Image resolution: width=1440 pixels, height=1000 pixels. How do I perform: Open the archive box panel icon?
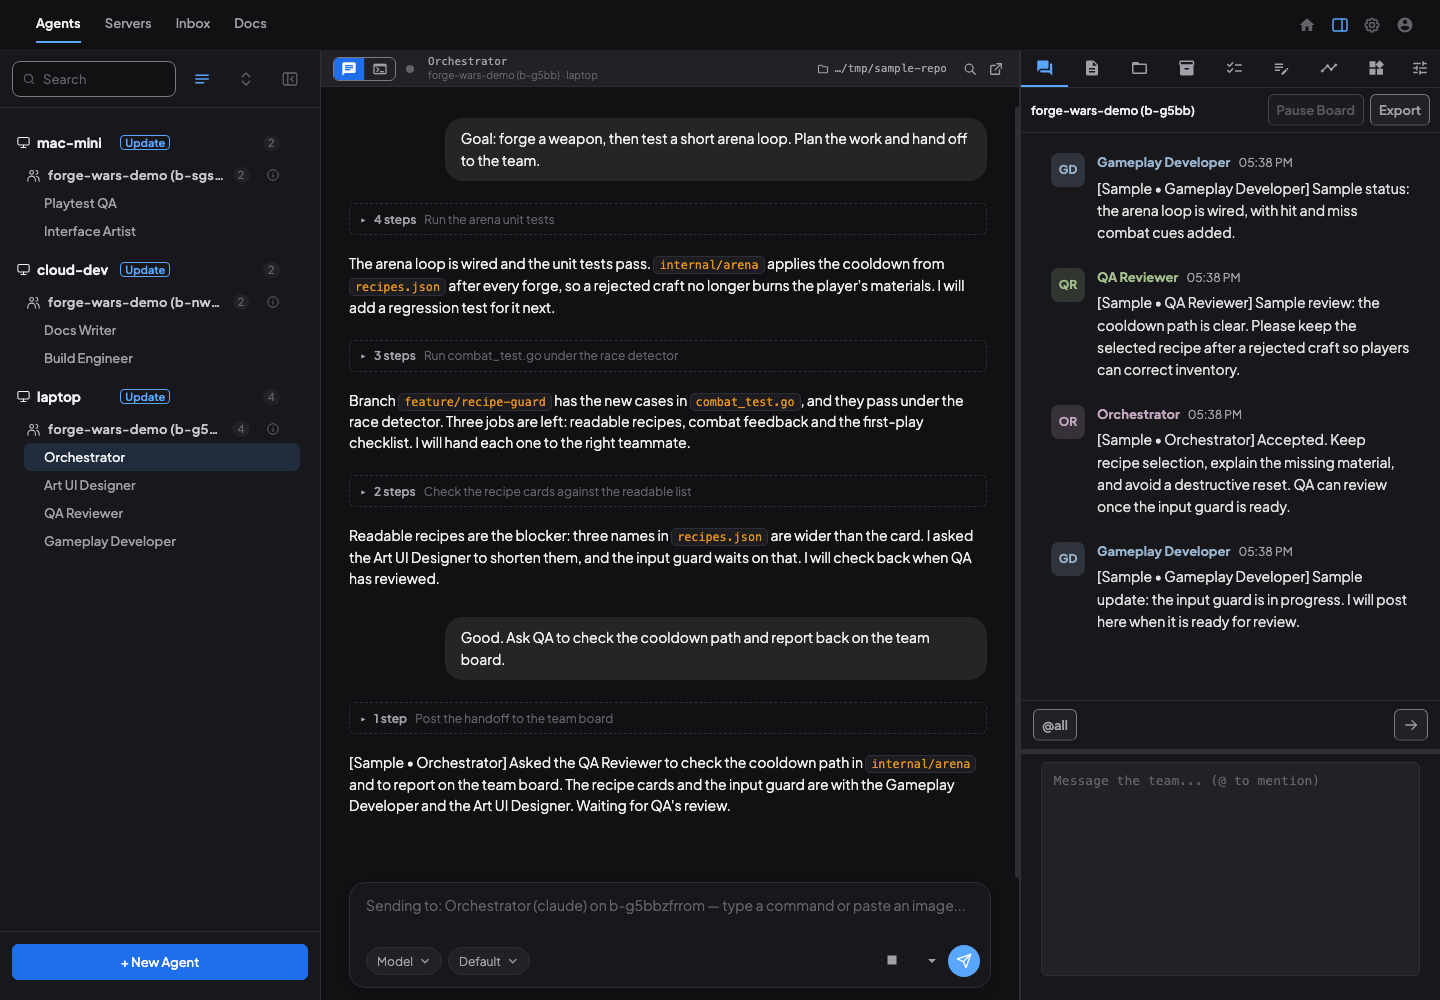click(x=1187, y=68)
